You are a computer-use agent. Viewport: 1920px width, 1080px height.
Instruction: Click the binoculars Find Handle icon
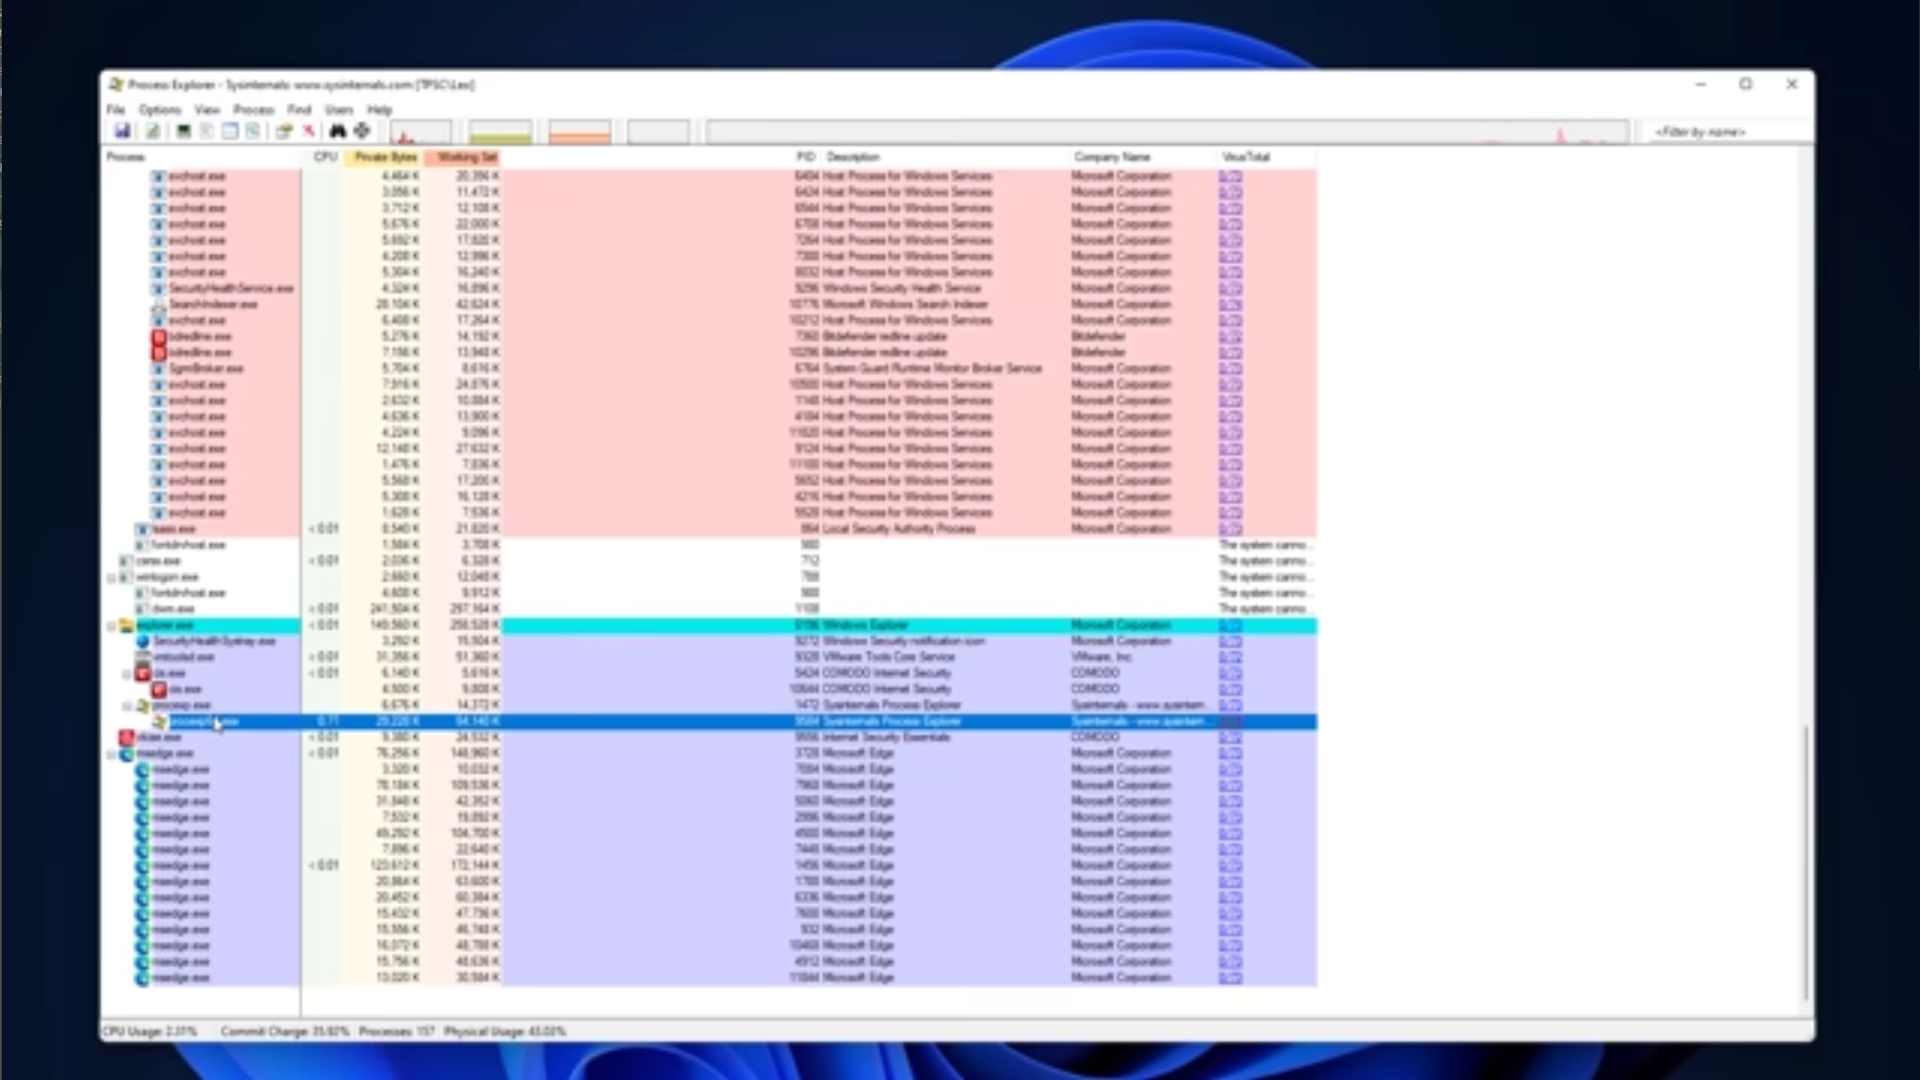pyautogui.click(x=338, y=131)
